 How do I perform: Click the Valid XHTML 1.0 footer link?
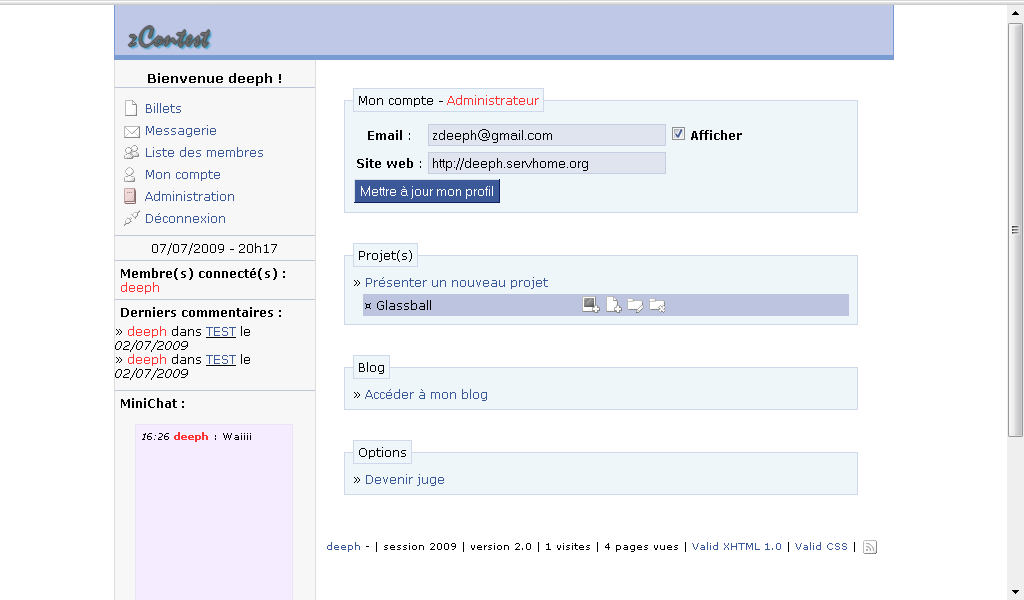pos(737,547)
